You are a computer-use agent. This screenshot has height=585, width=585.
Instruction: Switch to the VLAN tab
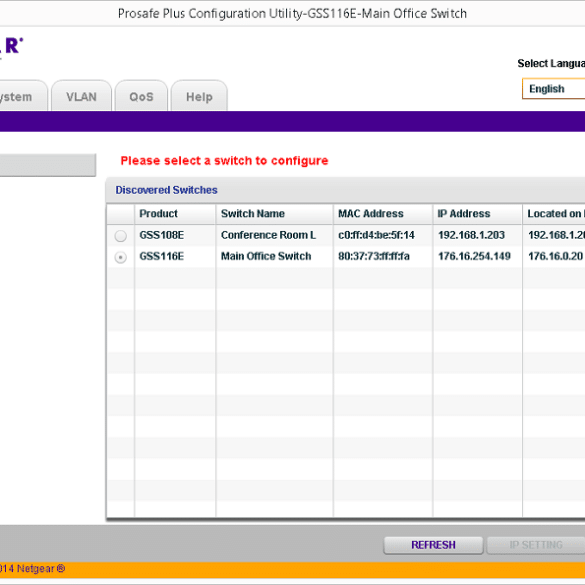pos(81,97)
